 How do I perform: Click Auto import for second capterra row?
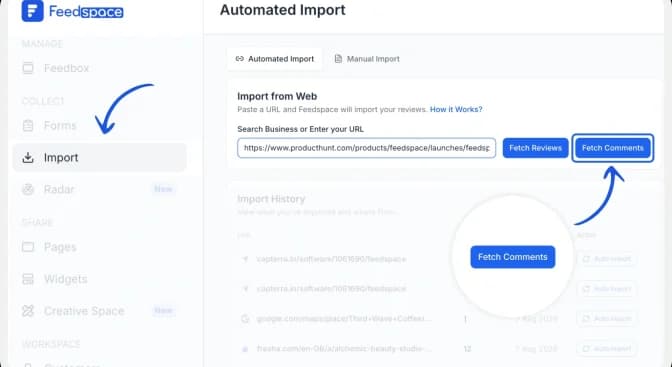pos(607,289)
